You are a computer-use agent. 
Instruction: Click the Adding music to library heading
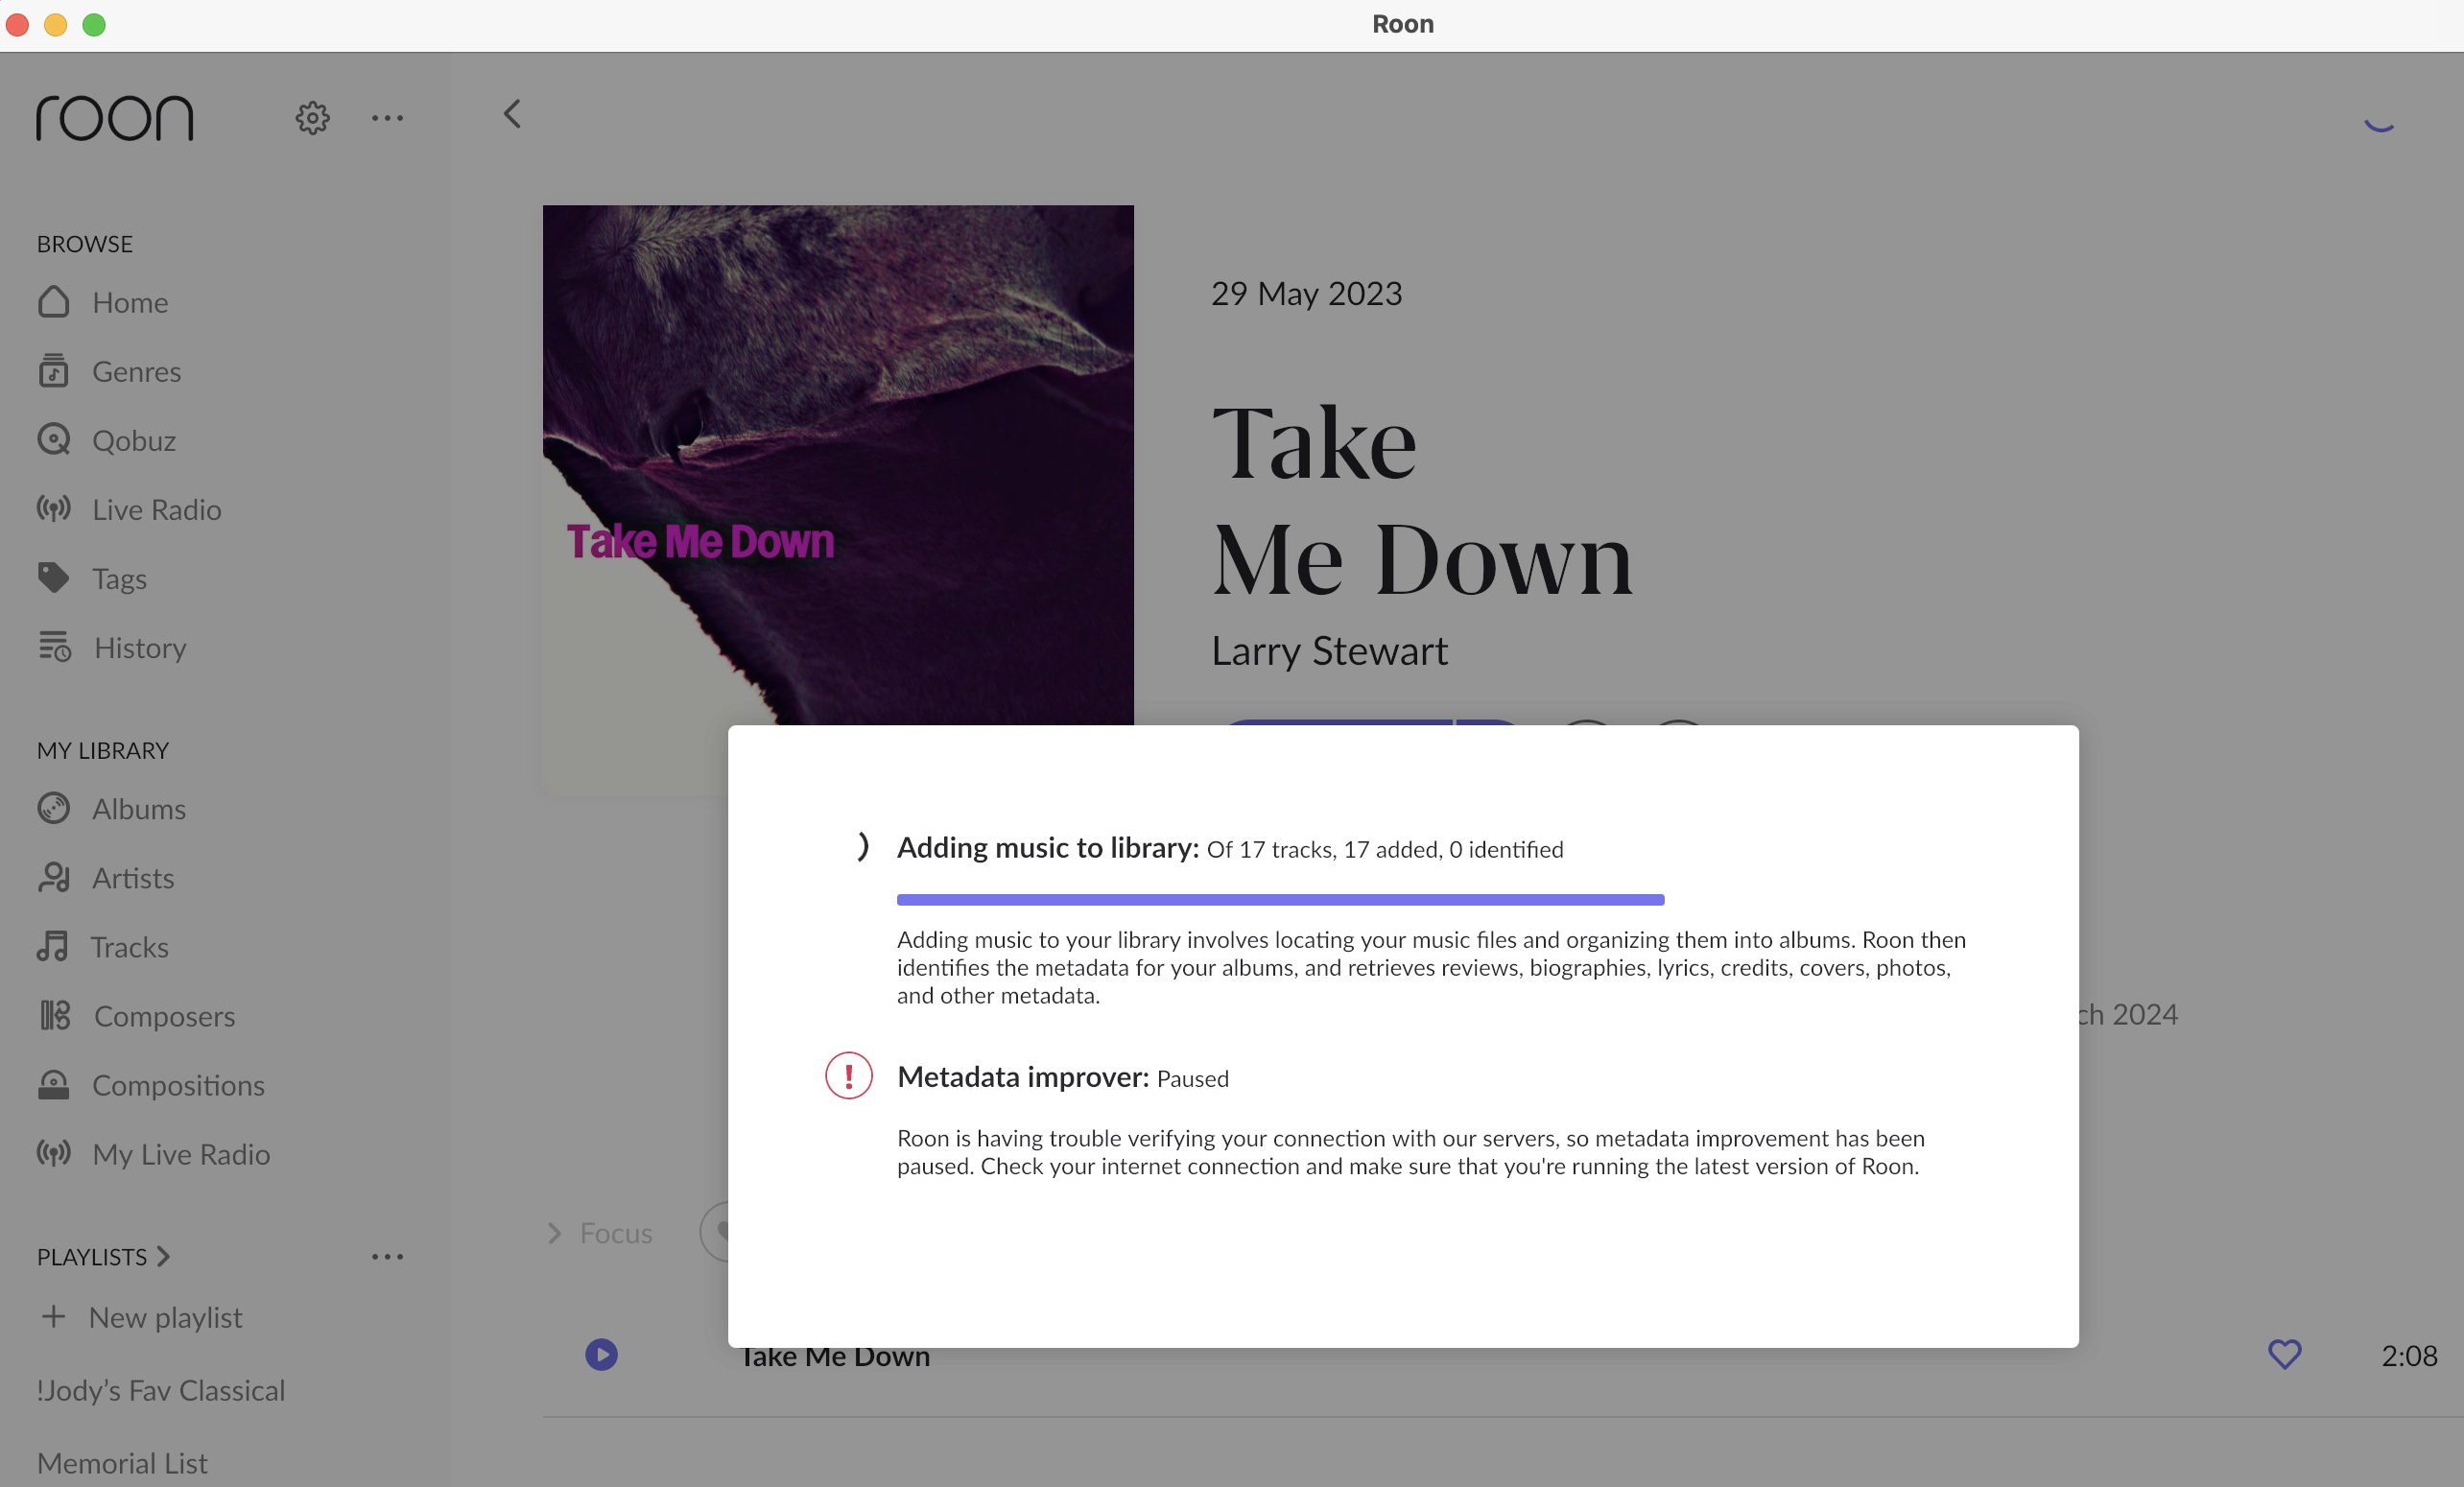click(1048, 848)
